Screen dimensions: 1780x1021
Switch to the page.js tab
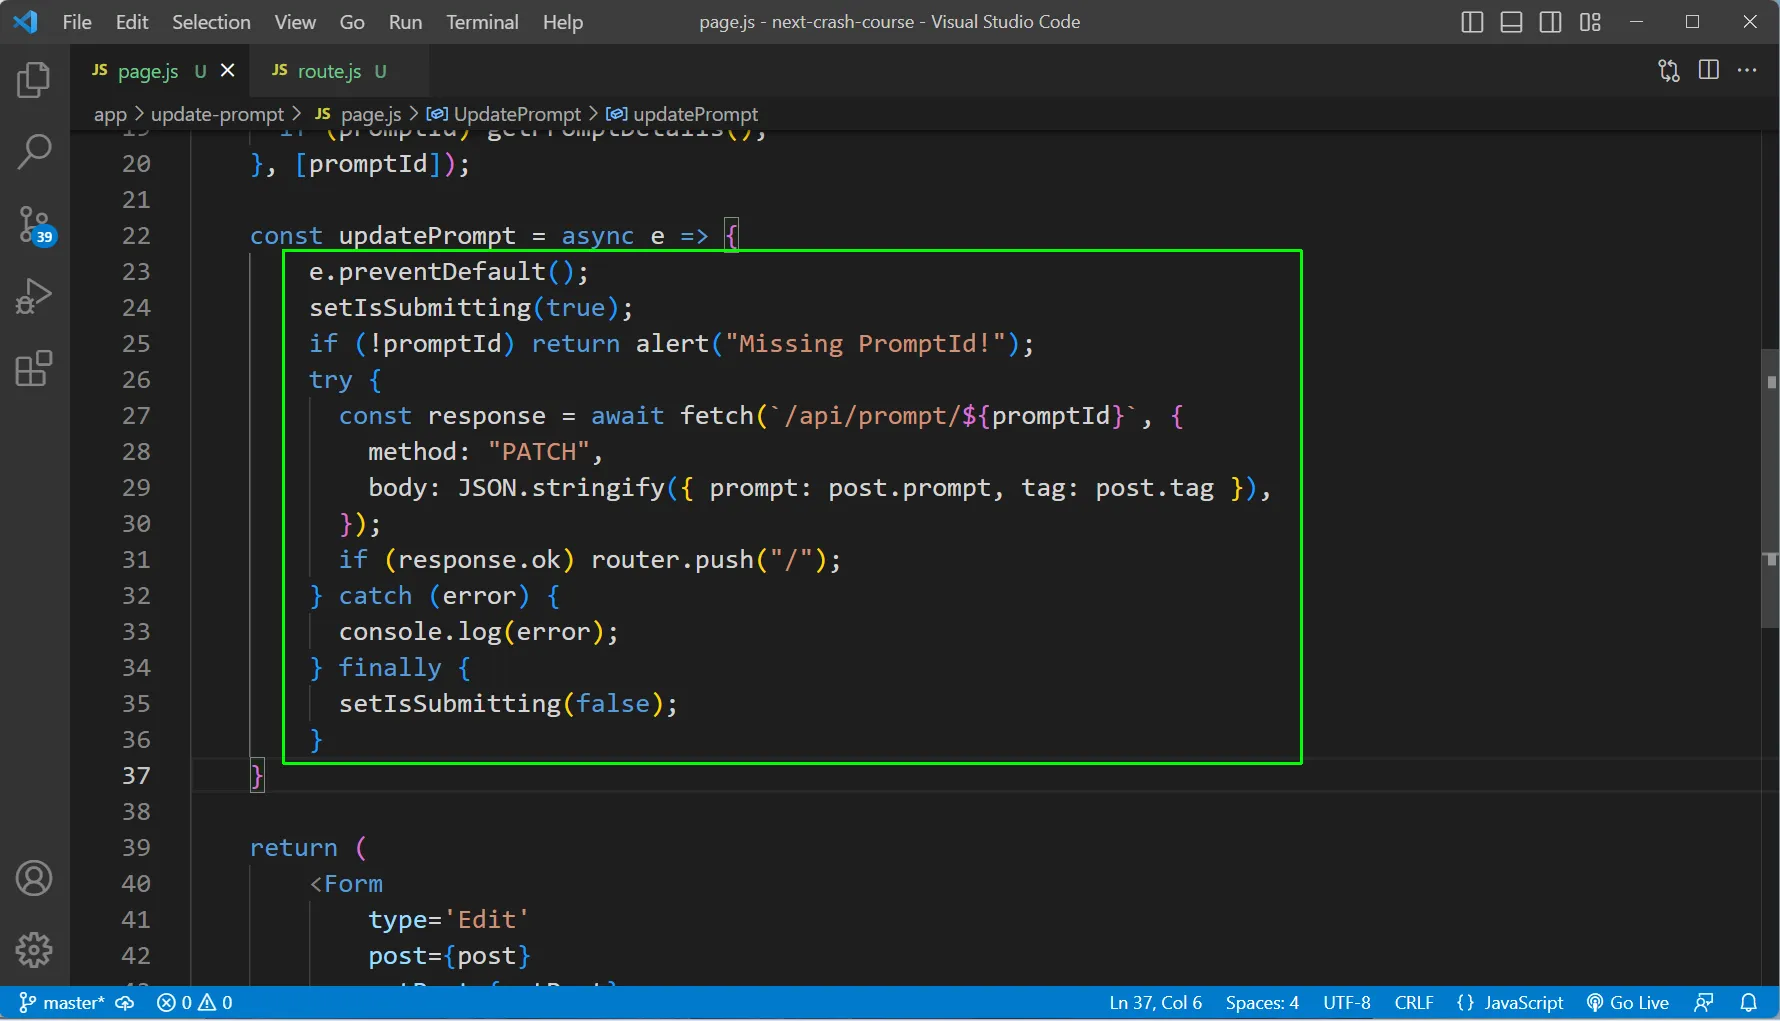click(160, 70)
